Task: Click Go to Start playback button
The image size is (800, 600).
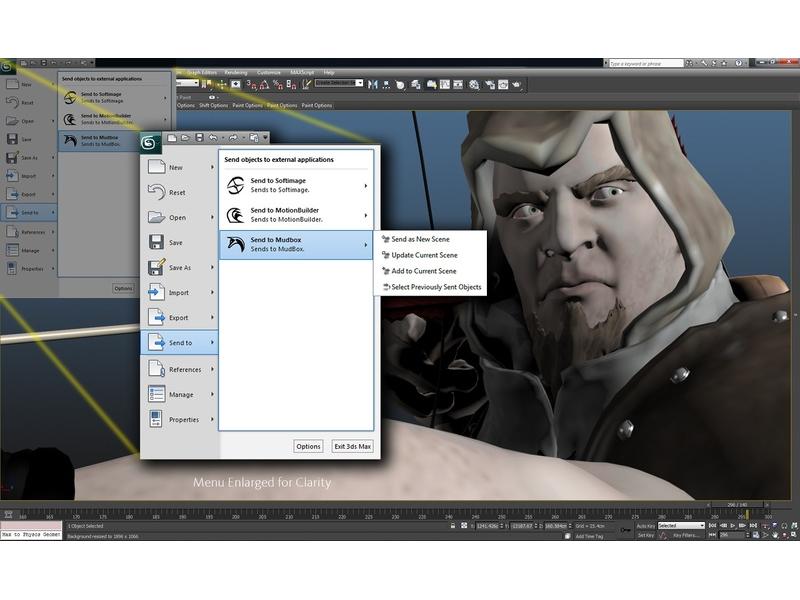Action: [x=713, y=526]
